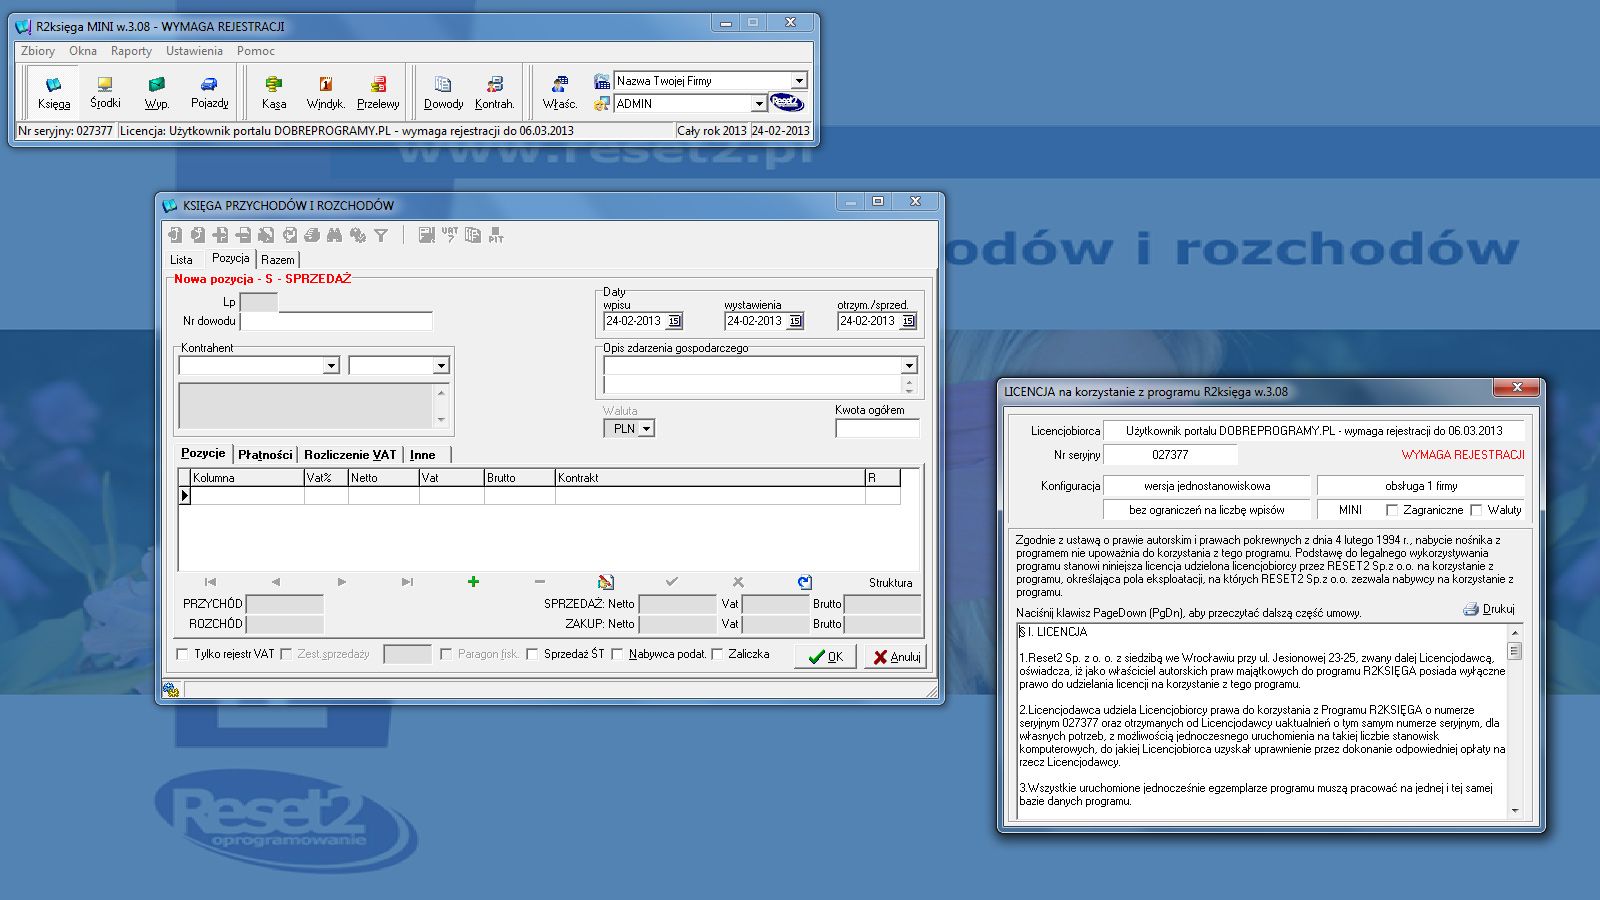Viewport: 1600px width, 900px height.
Task: Open the Waluta PLN currency dropdown
Action: pos(646,429)
